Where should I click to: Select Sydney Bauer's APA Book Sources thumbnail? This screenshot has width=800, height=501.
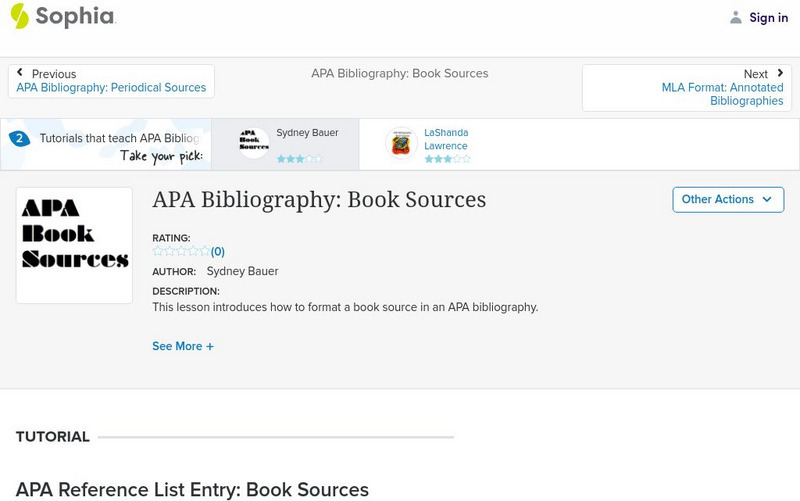[x=254, y=143]
